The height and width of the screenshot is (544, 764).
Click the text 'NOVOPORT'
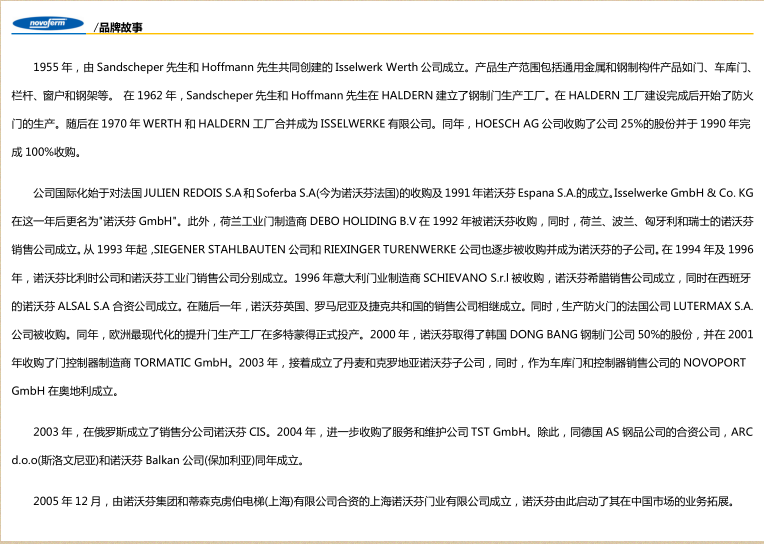pyautogui.click(x=714, y=363)
